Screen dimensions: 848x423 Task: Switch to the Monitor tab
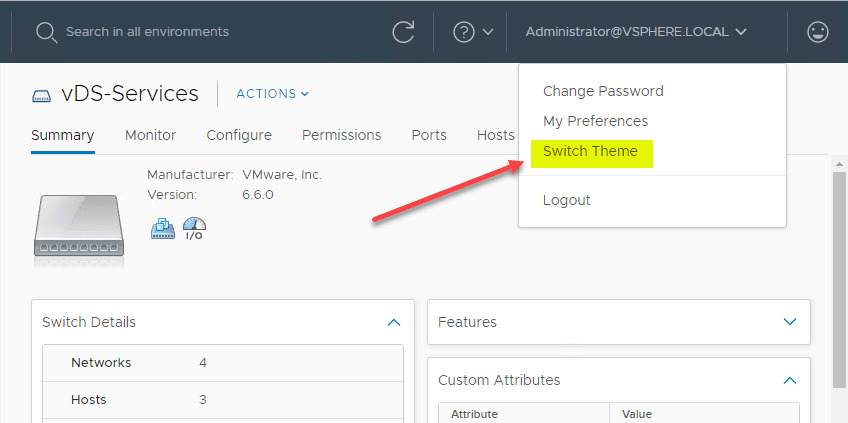(x=150, y=135)
